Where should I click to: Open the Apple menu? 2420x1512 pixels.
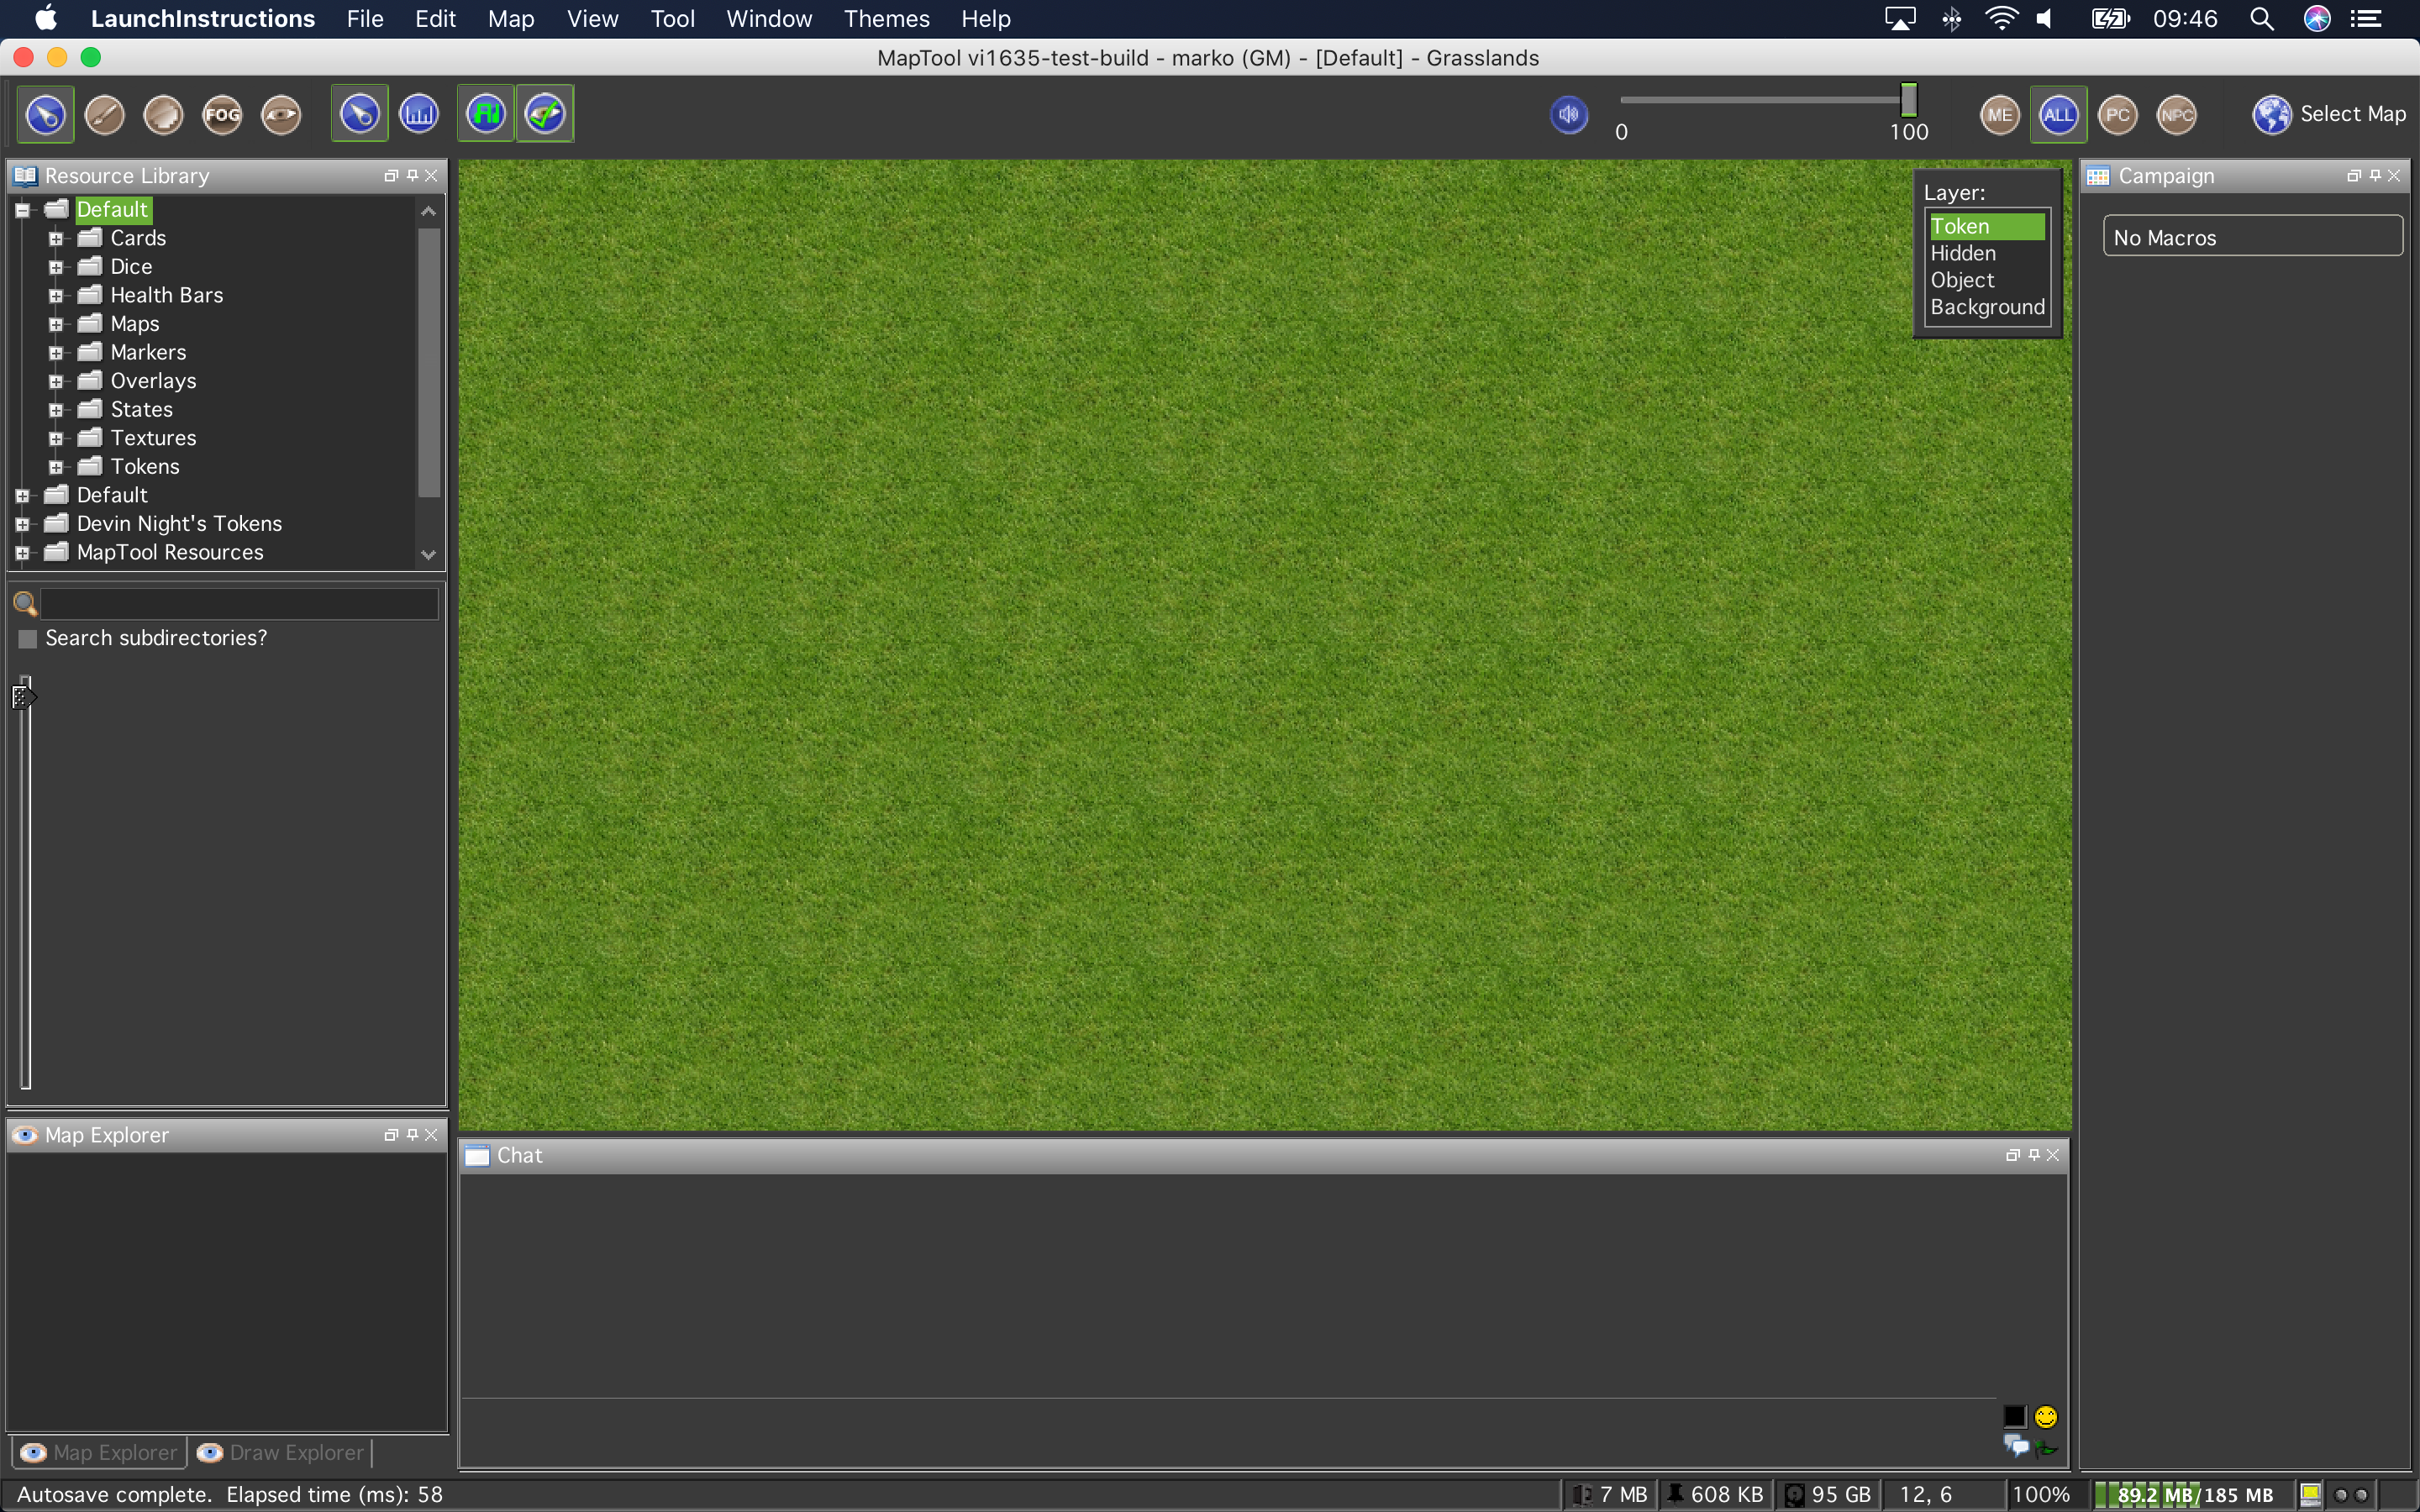pos(46,18)
